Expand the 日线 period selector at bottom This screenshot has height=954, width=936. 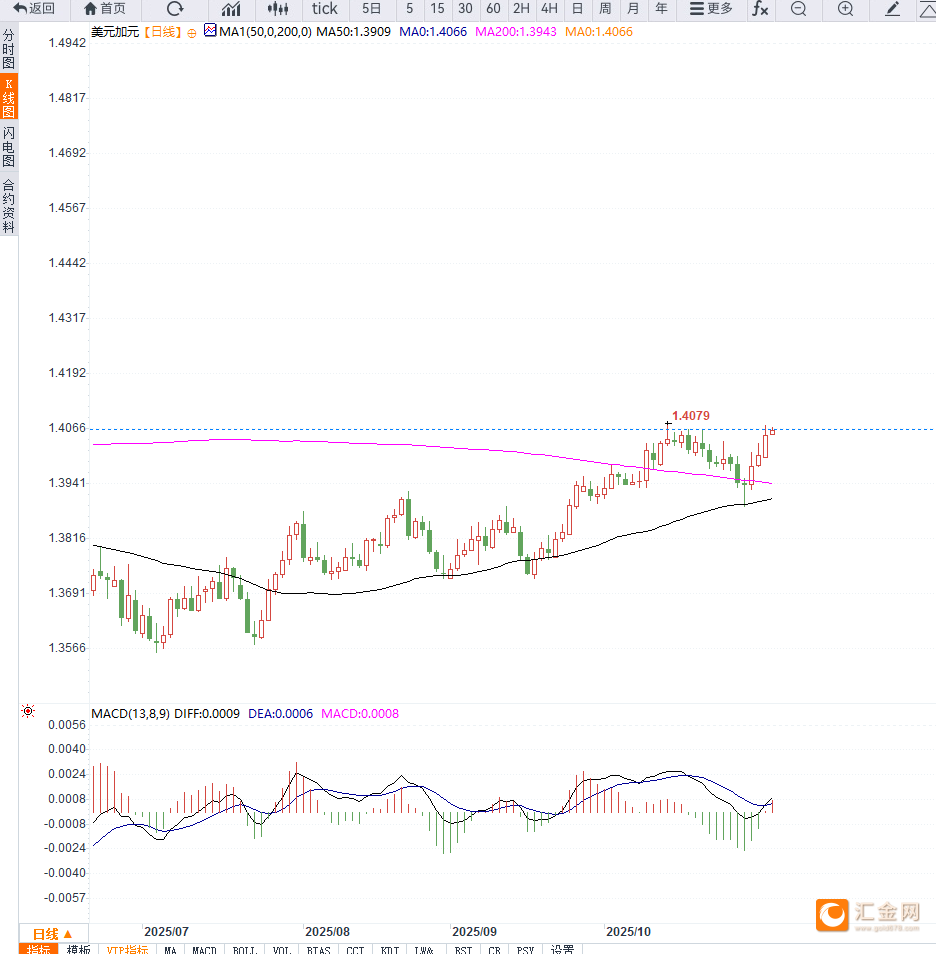[53, 934]
